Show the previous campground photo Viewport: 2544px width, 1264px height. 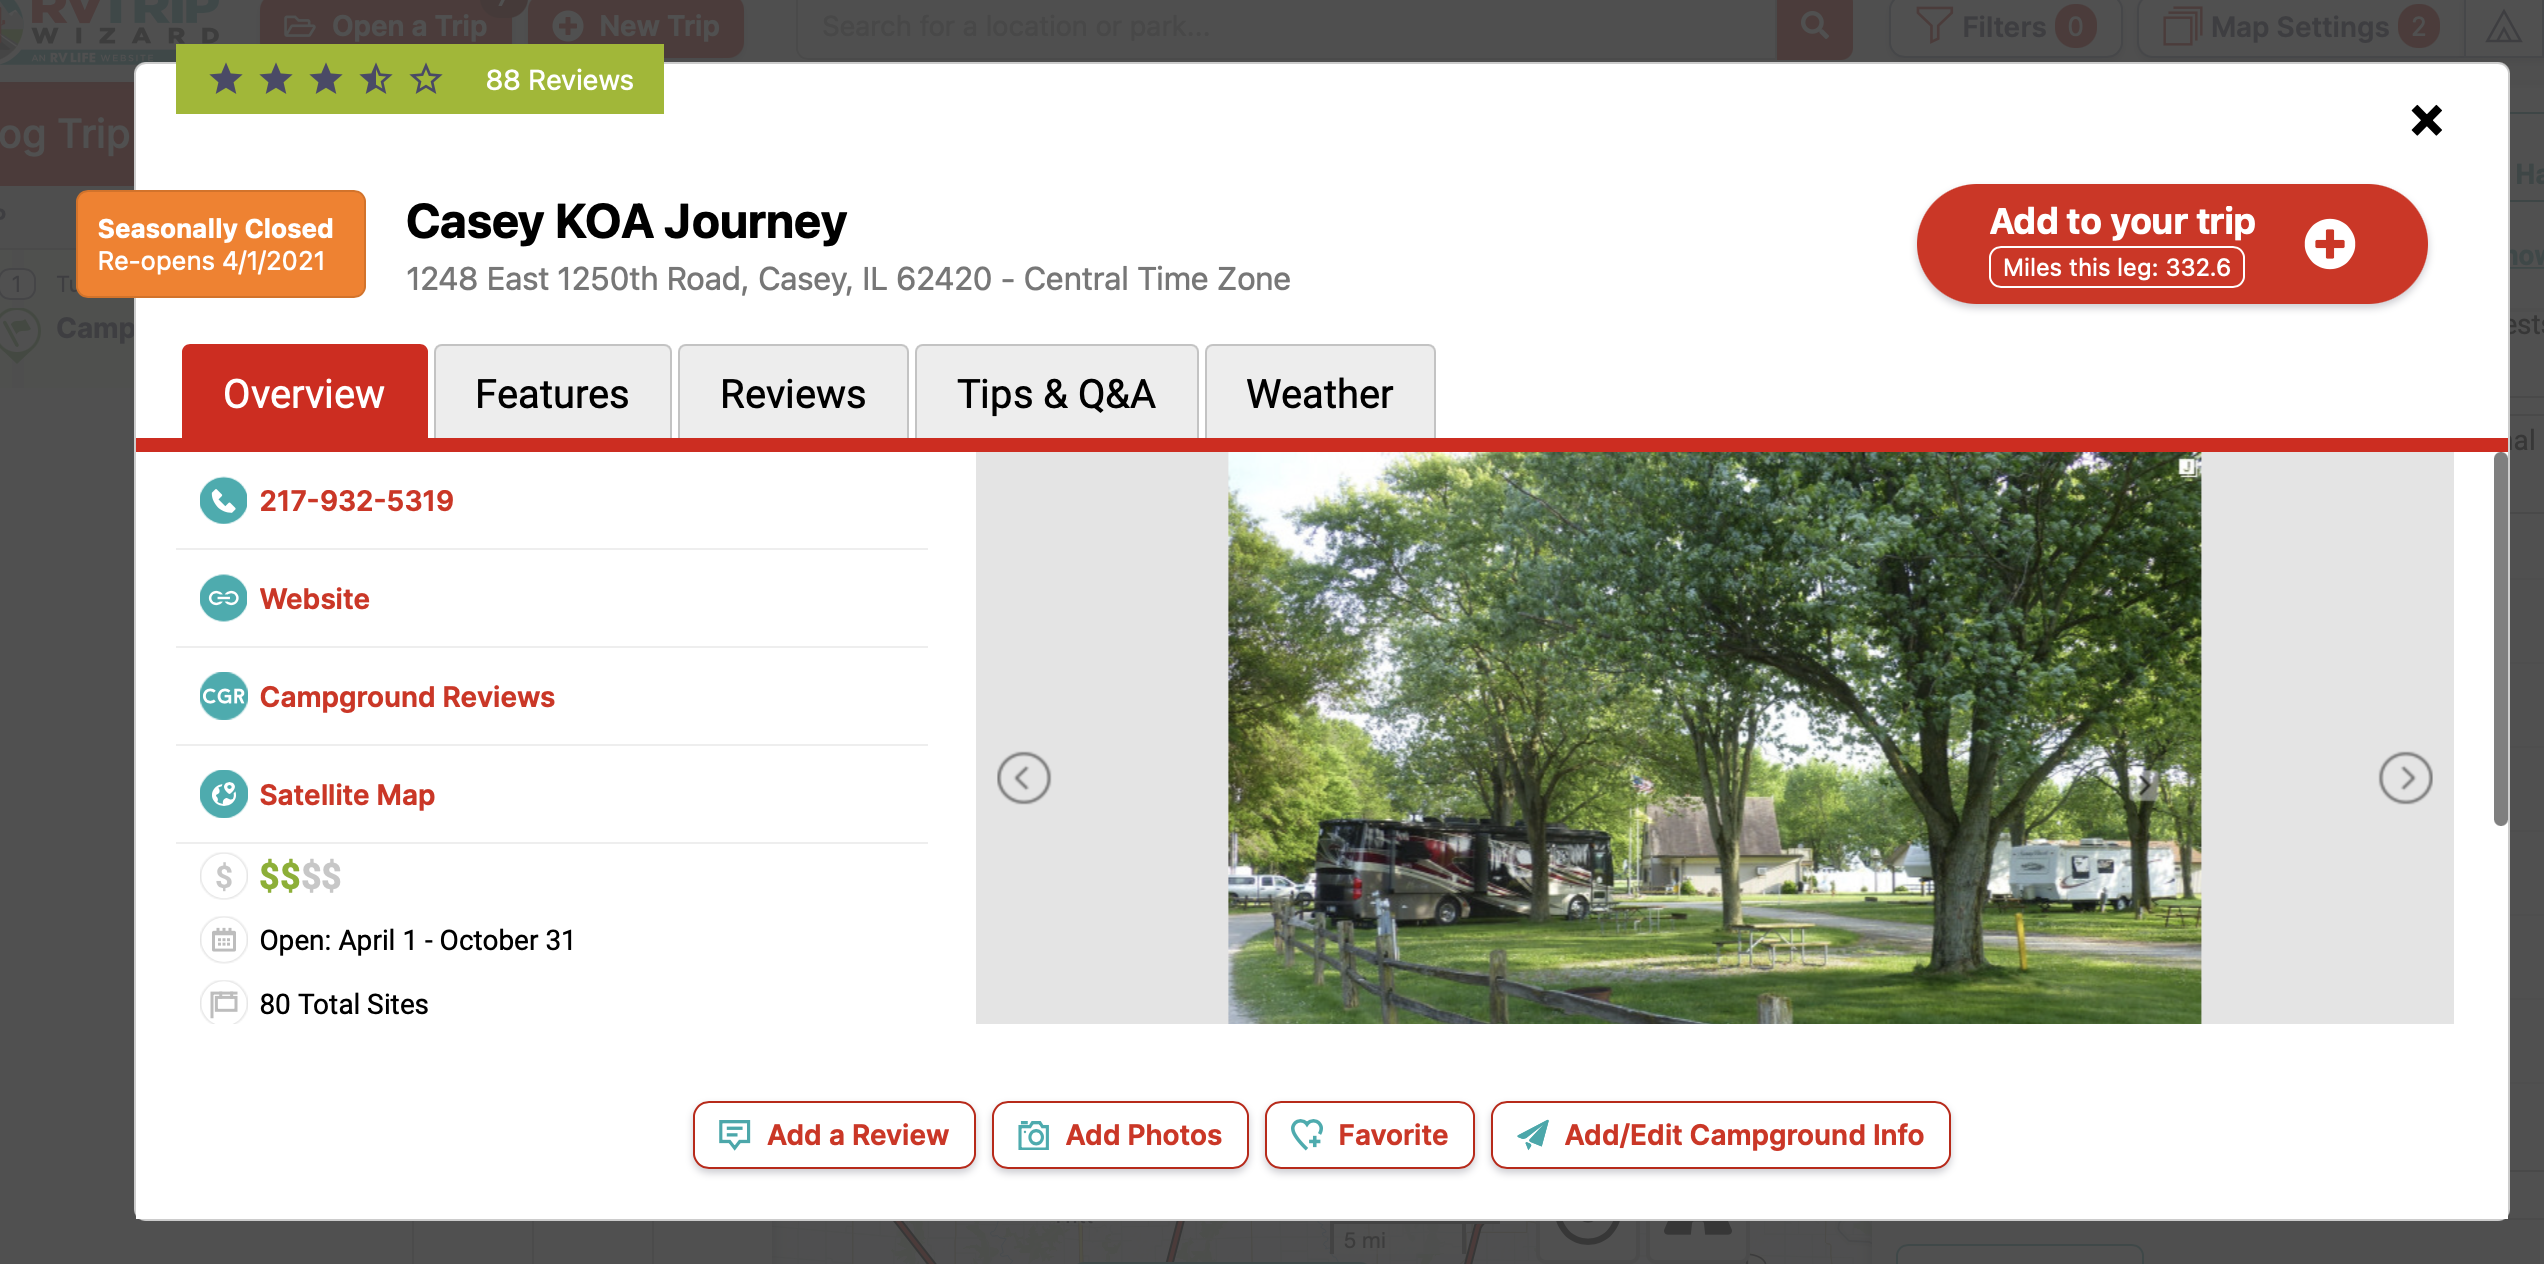1023,778
